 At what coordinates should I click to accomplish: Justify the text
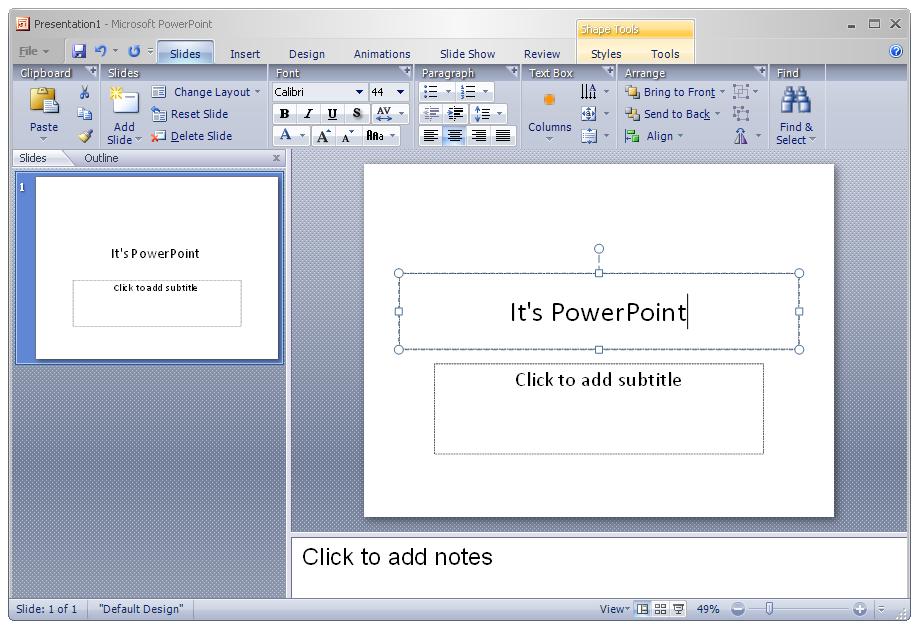503,136
